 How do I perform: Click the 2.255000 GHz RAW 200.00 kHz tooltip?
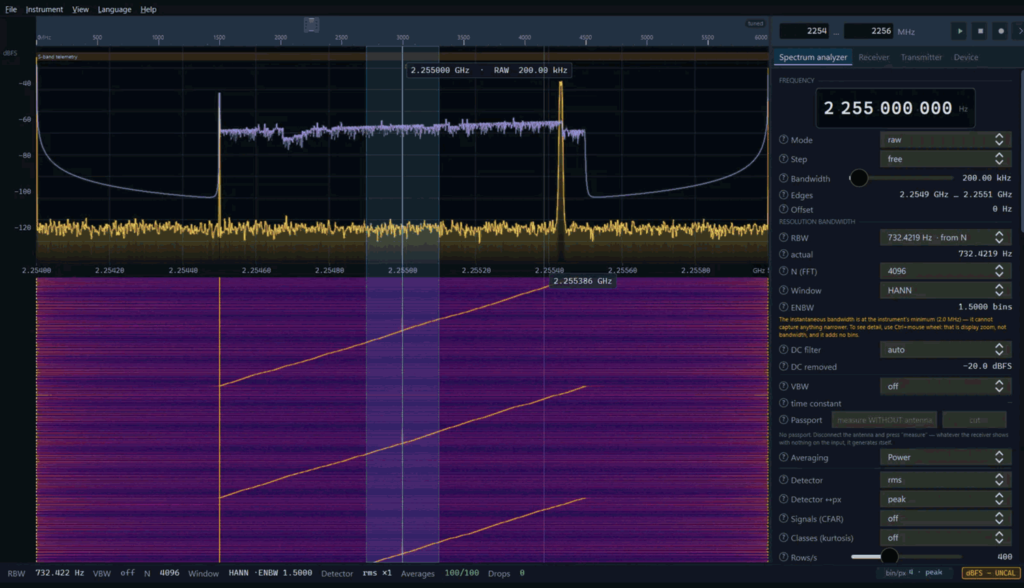pos(488,70)
